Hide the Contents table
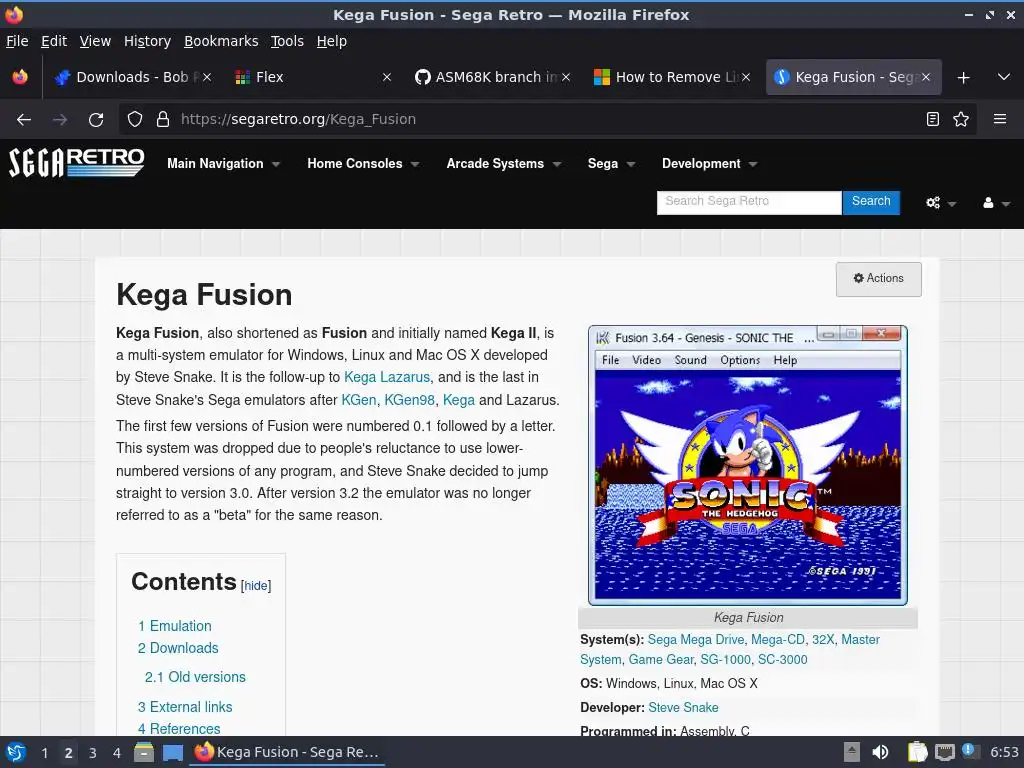The width and height of the screenshot is (1024, 768). point(256,586)
